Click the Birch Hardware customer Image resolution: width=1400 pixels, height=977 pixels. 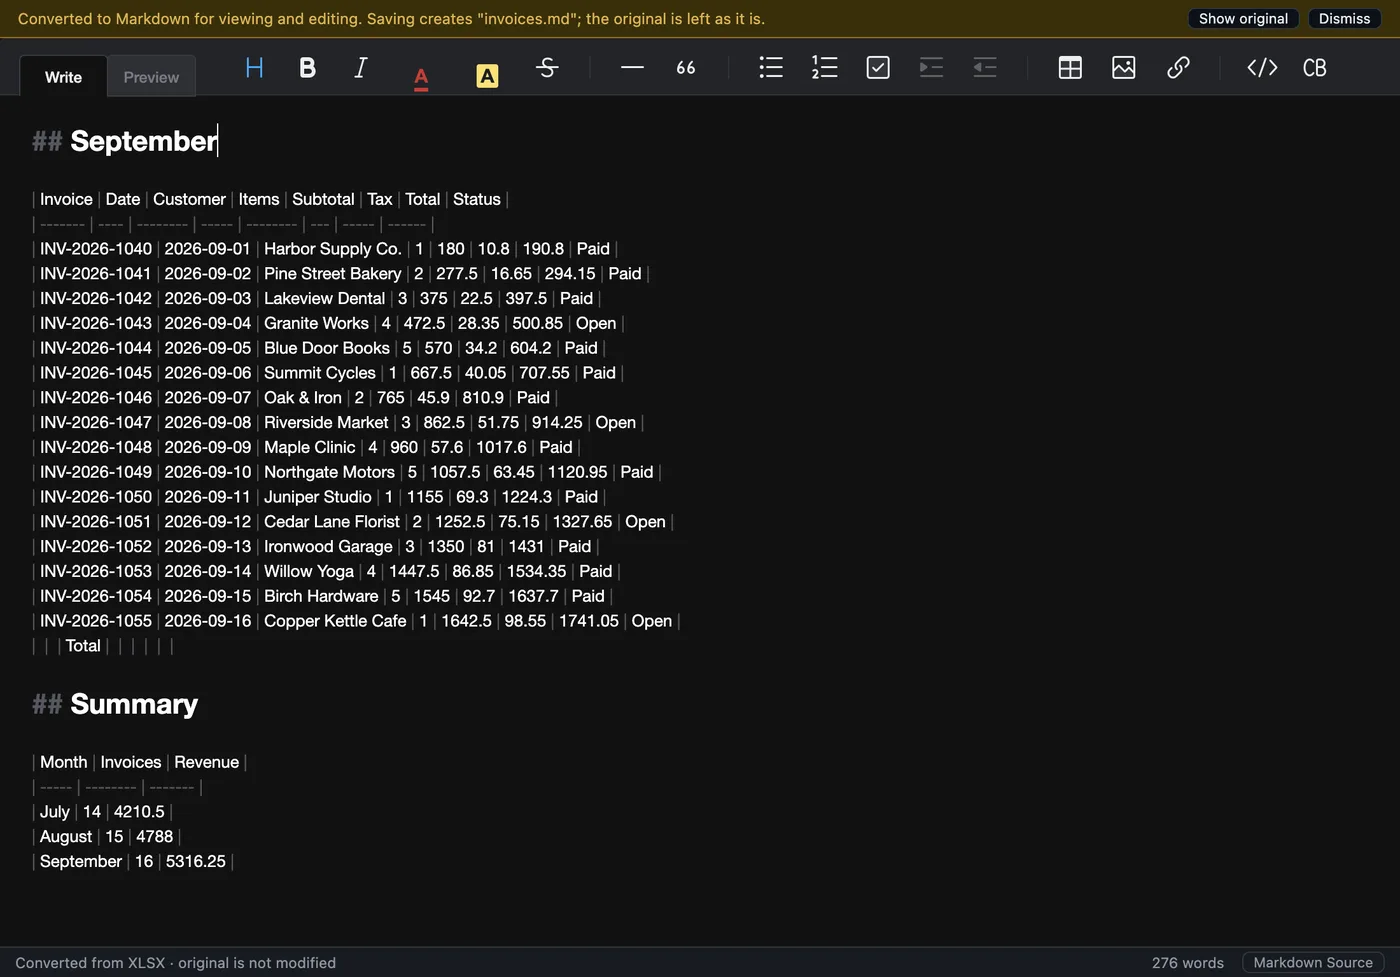point(321,596)
